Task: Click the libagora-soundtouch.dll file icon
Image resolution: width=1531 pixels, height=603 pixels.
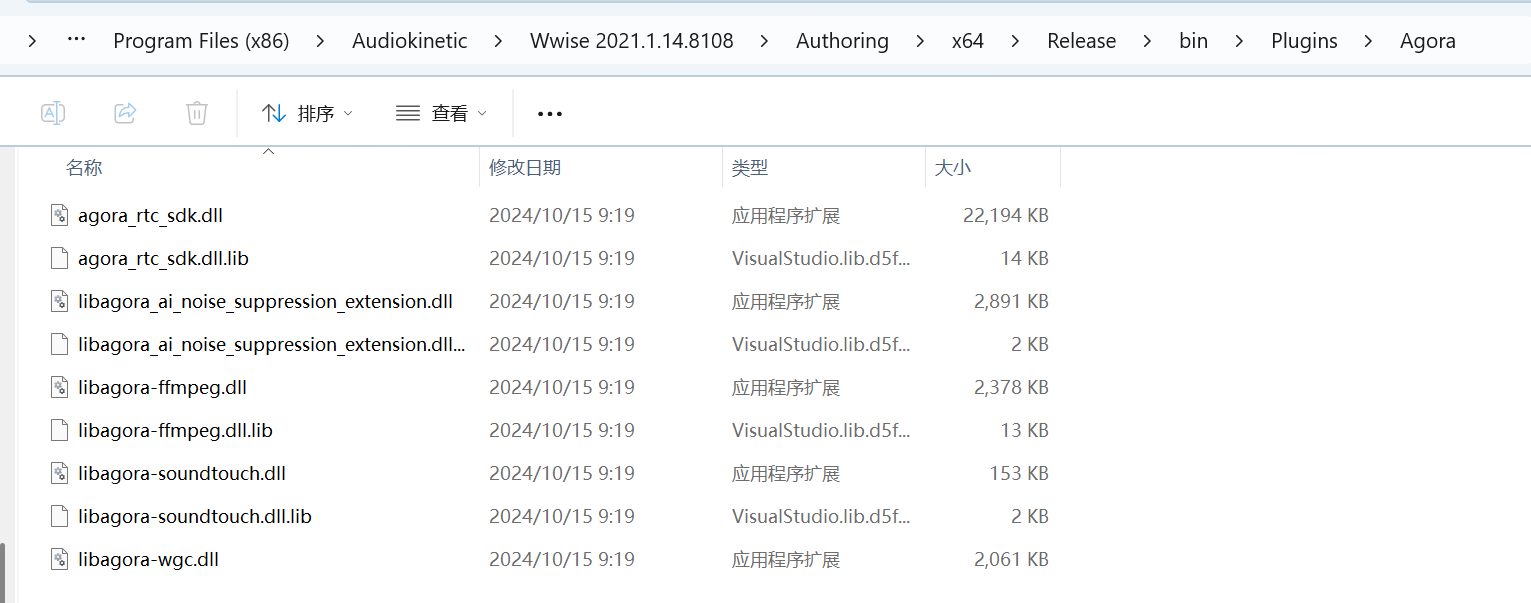Action: point(61,473)
